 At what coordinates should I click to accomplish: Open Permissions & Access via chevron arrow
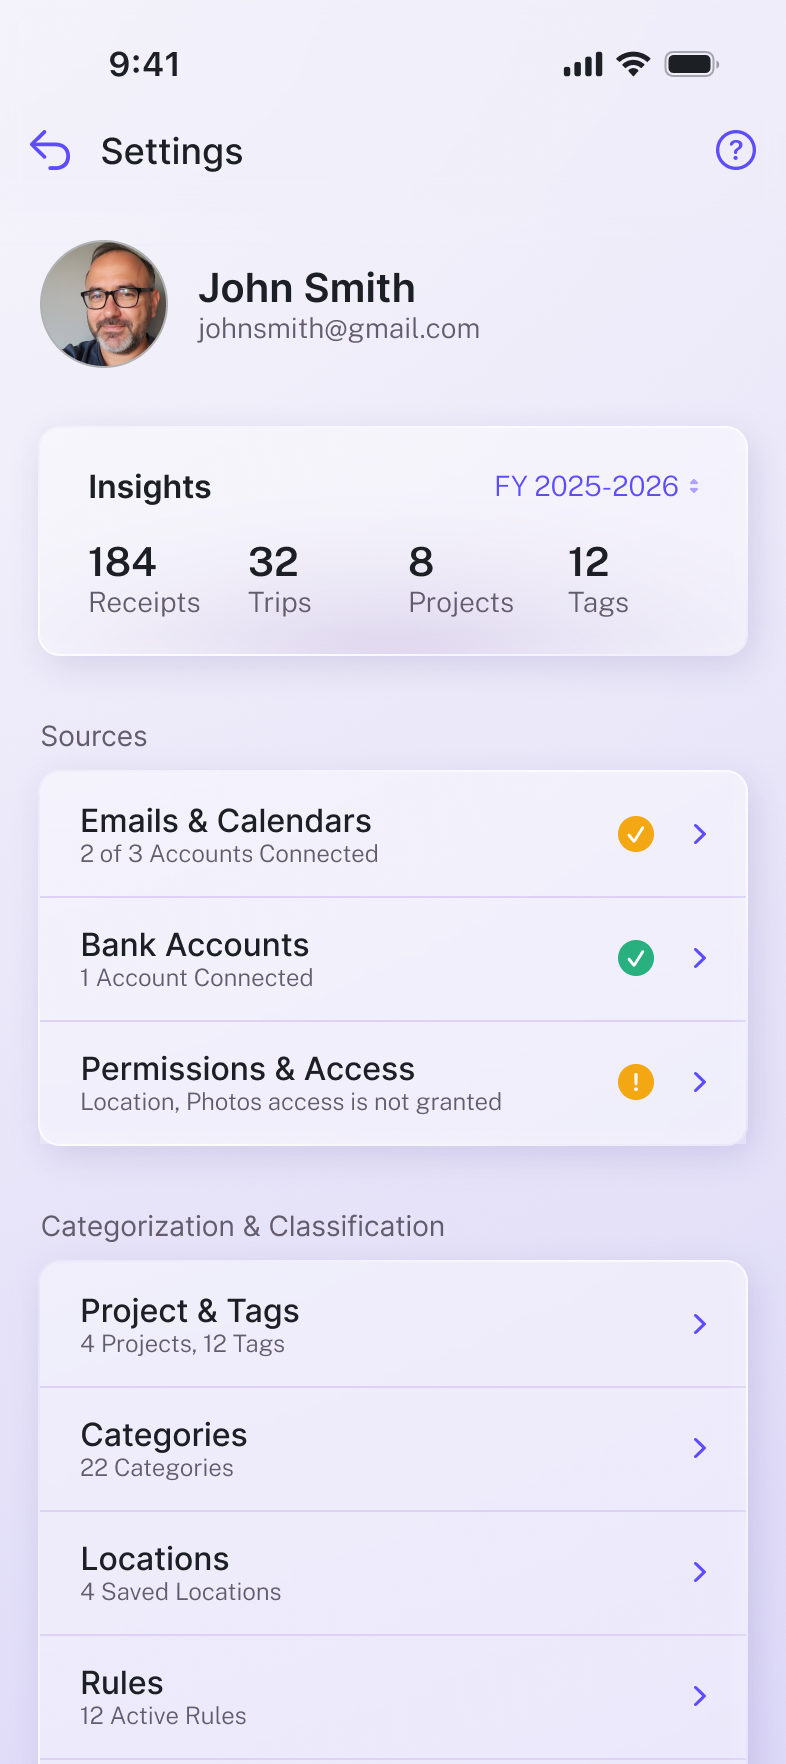click(x=700, y=1082)
